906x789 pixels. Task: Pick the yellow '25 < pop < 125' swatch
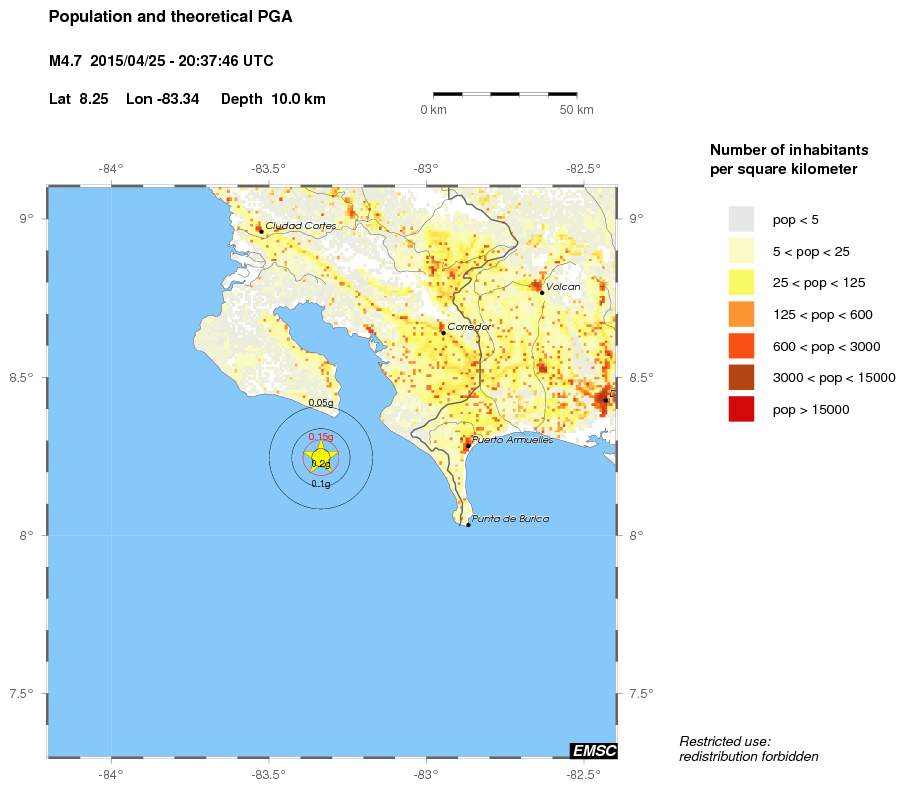tap(741, 283)
